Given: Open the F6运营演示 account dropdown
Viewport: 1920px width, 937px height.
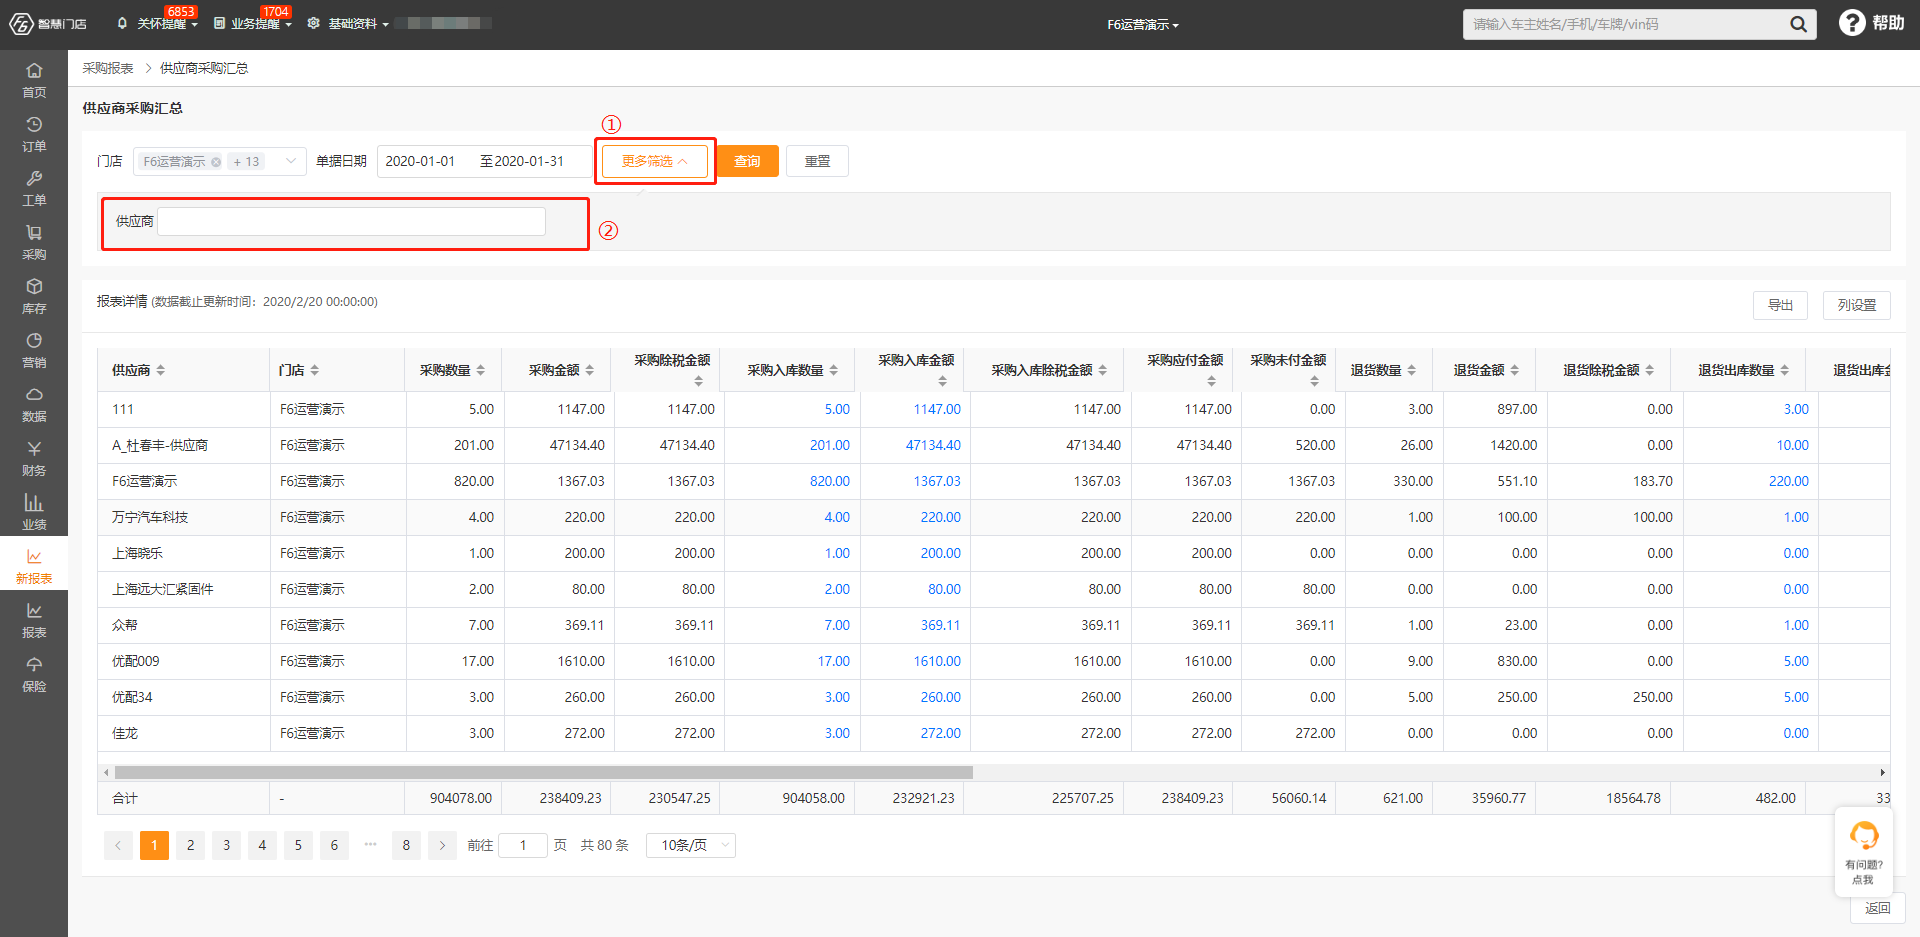Looking at the screenshot, I should coord(1143,24).
